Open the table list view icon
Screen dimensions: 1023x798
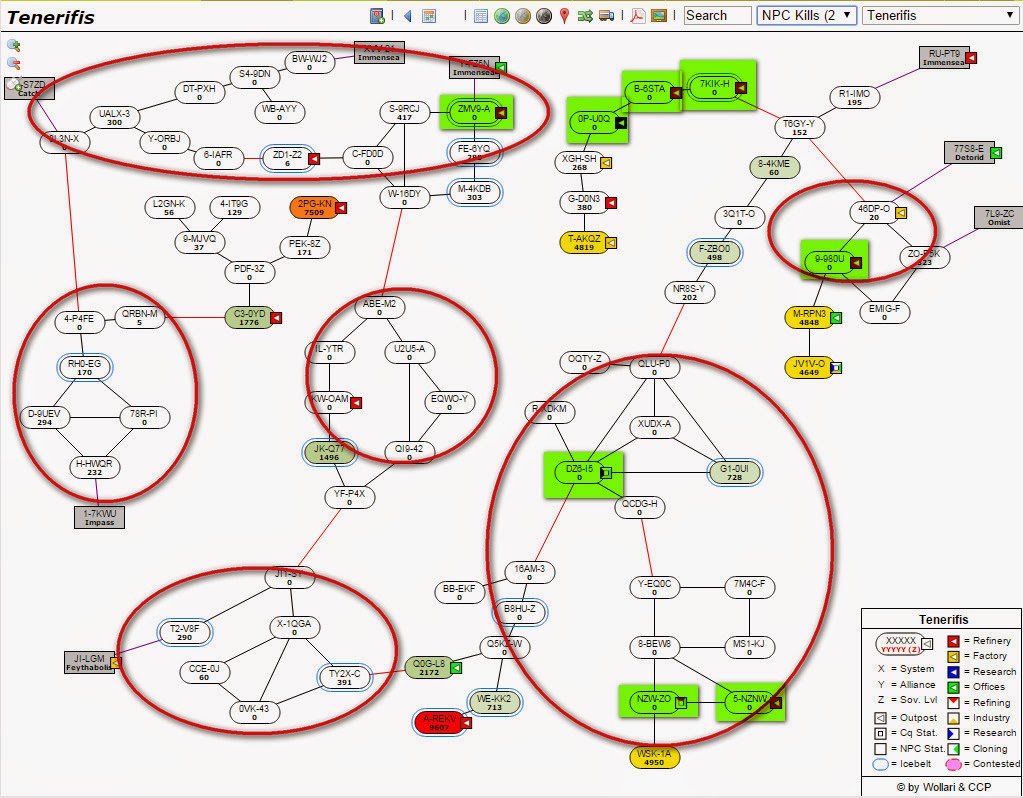[481, 16]
